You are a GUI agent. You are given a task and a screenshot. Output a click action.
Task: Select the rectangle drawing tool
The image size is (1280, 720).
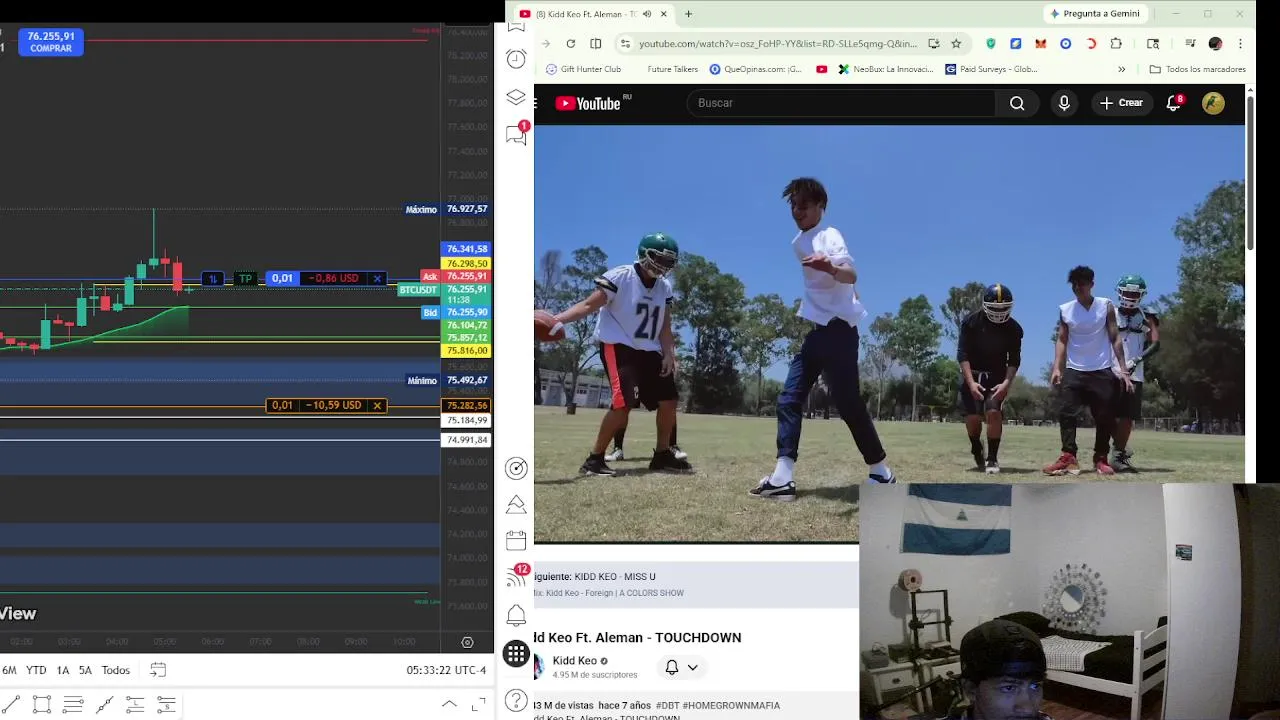tap(42, 705)
